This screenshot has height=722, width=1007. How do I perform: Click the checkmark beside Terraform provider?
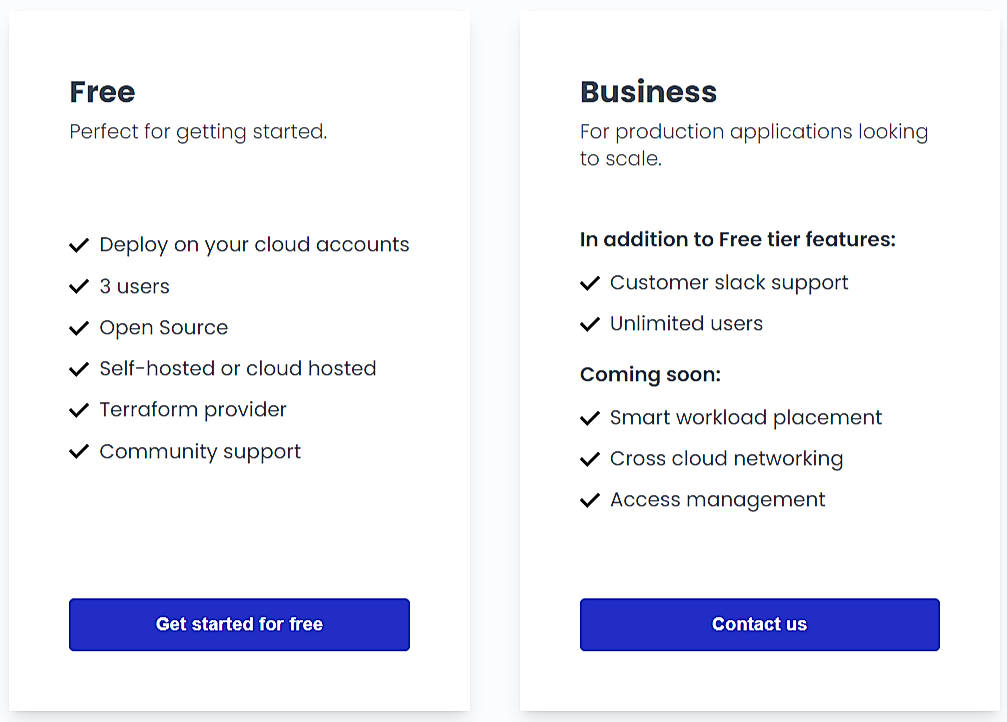pos(79,410)
